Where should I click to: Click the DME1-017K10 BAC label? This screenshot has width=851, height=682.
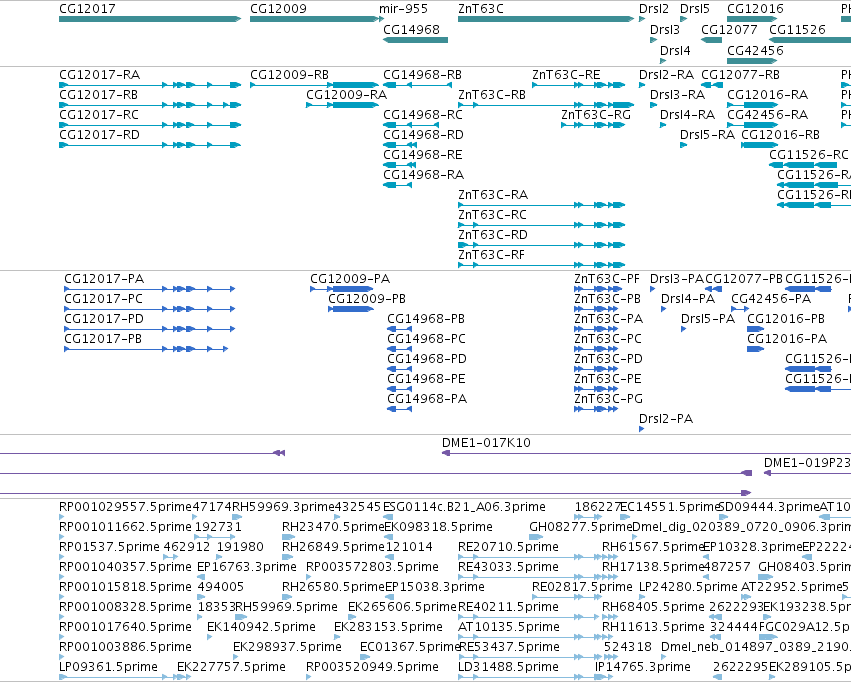pyautogui.click(x=486, y=442)
